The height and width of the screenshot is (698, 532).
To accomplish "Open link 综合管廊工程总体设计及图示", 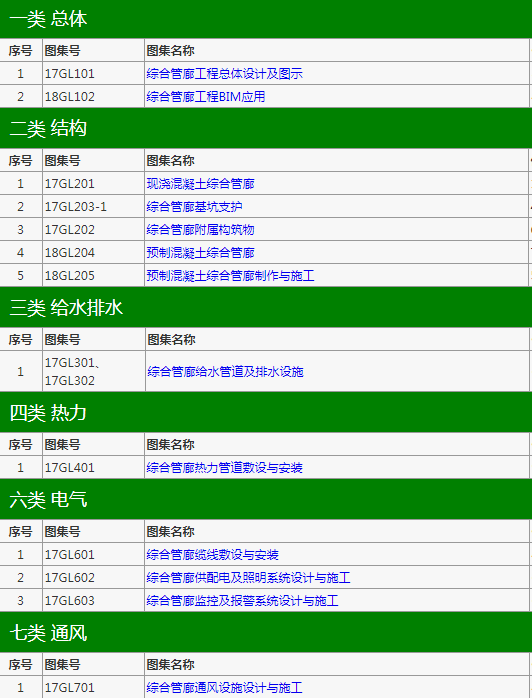I will pos(224,73).
